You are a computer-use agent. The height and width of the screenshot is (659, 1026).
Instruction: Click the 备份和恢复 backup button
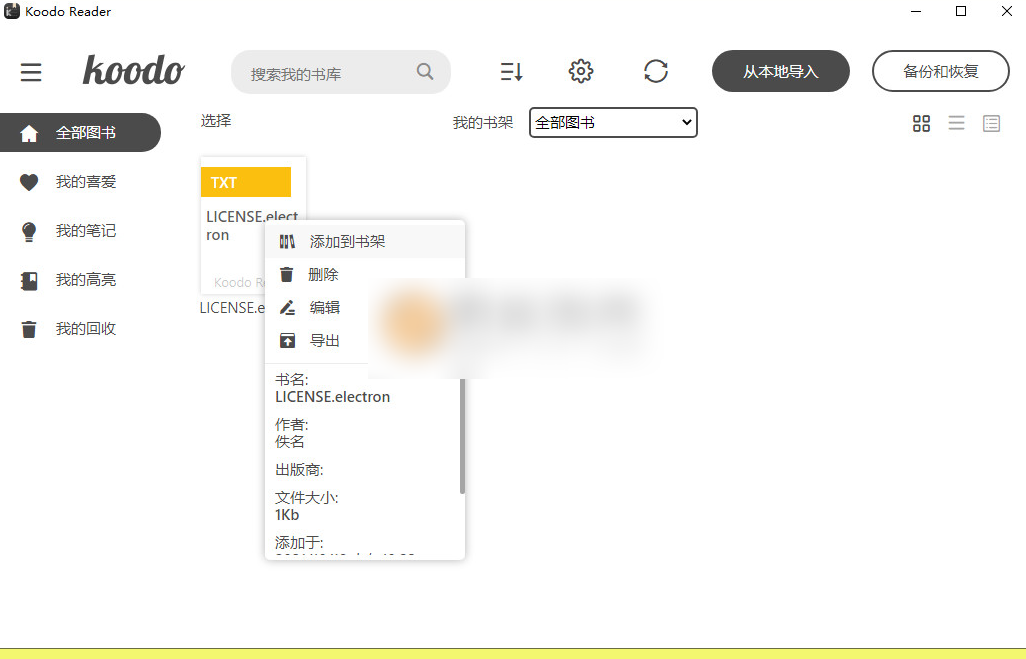click(939, 71)
